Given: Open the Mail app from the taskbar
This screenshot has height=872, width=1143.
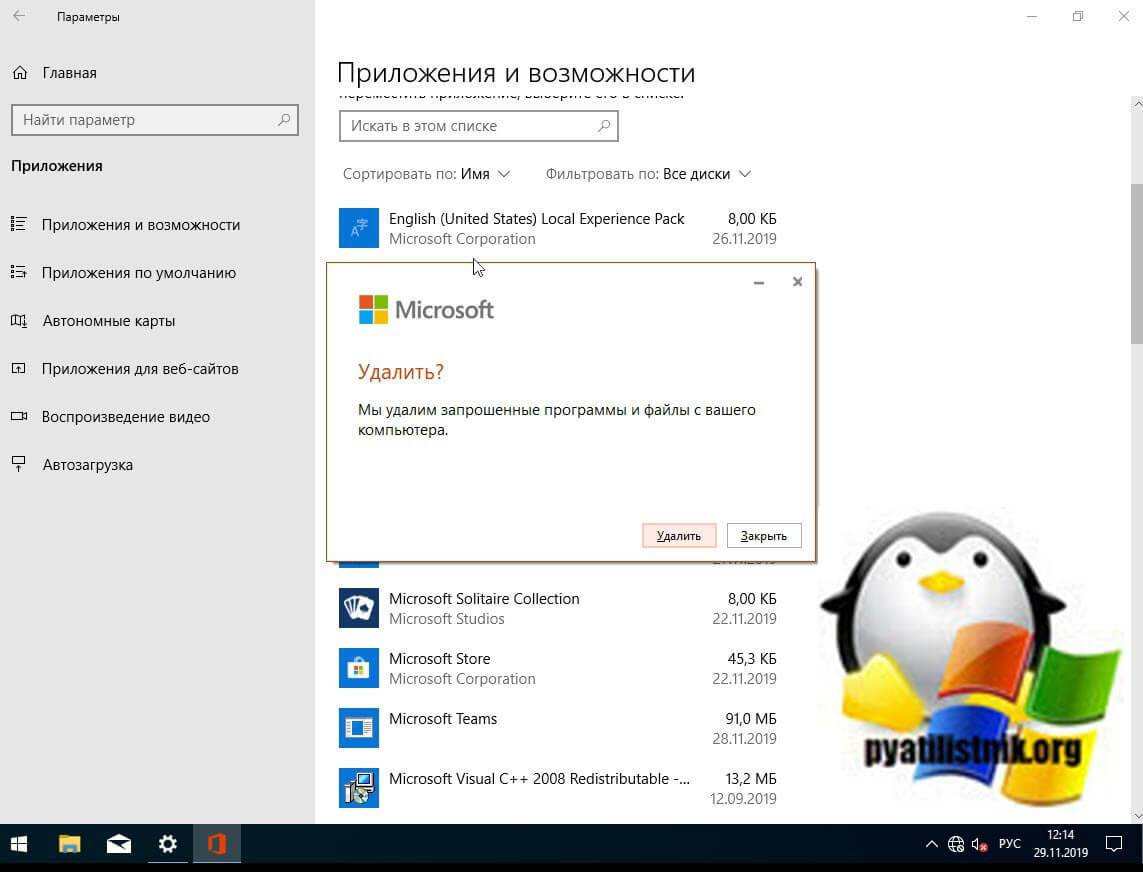Looking at the screenshot, I should click(118, 844).
